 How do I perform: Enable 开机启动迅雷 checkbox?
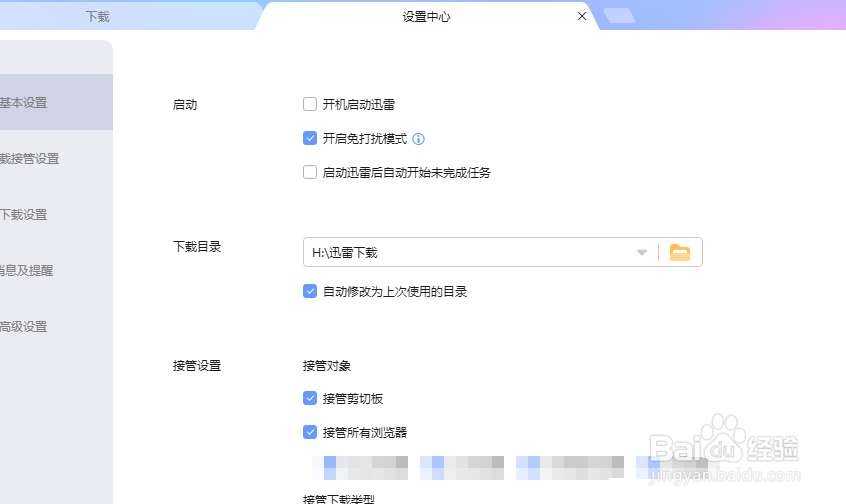[310, 104]
